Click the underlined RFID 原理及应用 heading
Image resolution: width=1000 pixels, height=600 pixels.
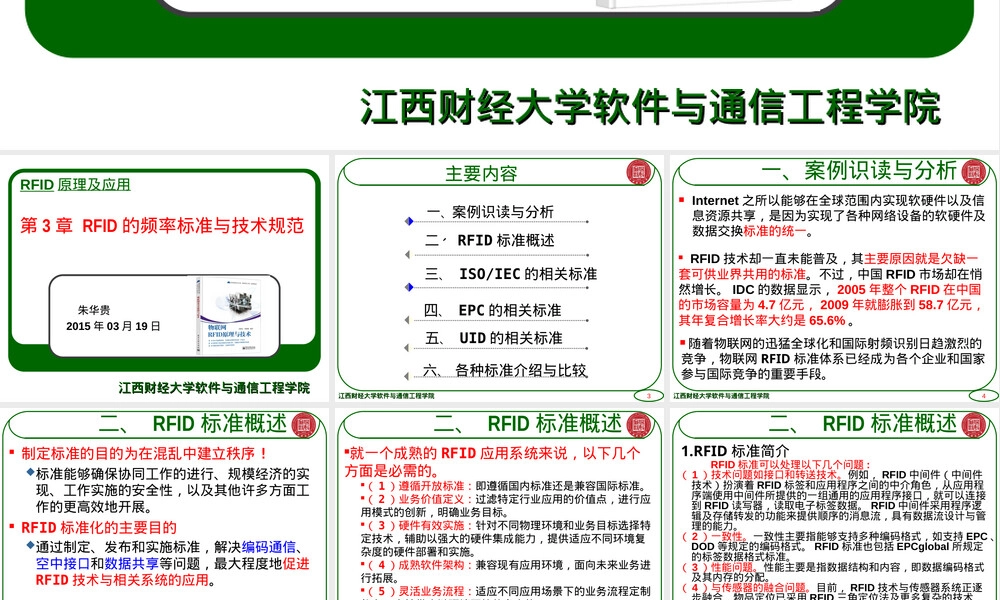75,185
